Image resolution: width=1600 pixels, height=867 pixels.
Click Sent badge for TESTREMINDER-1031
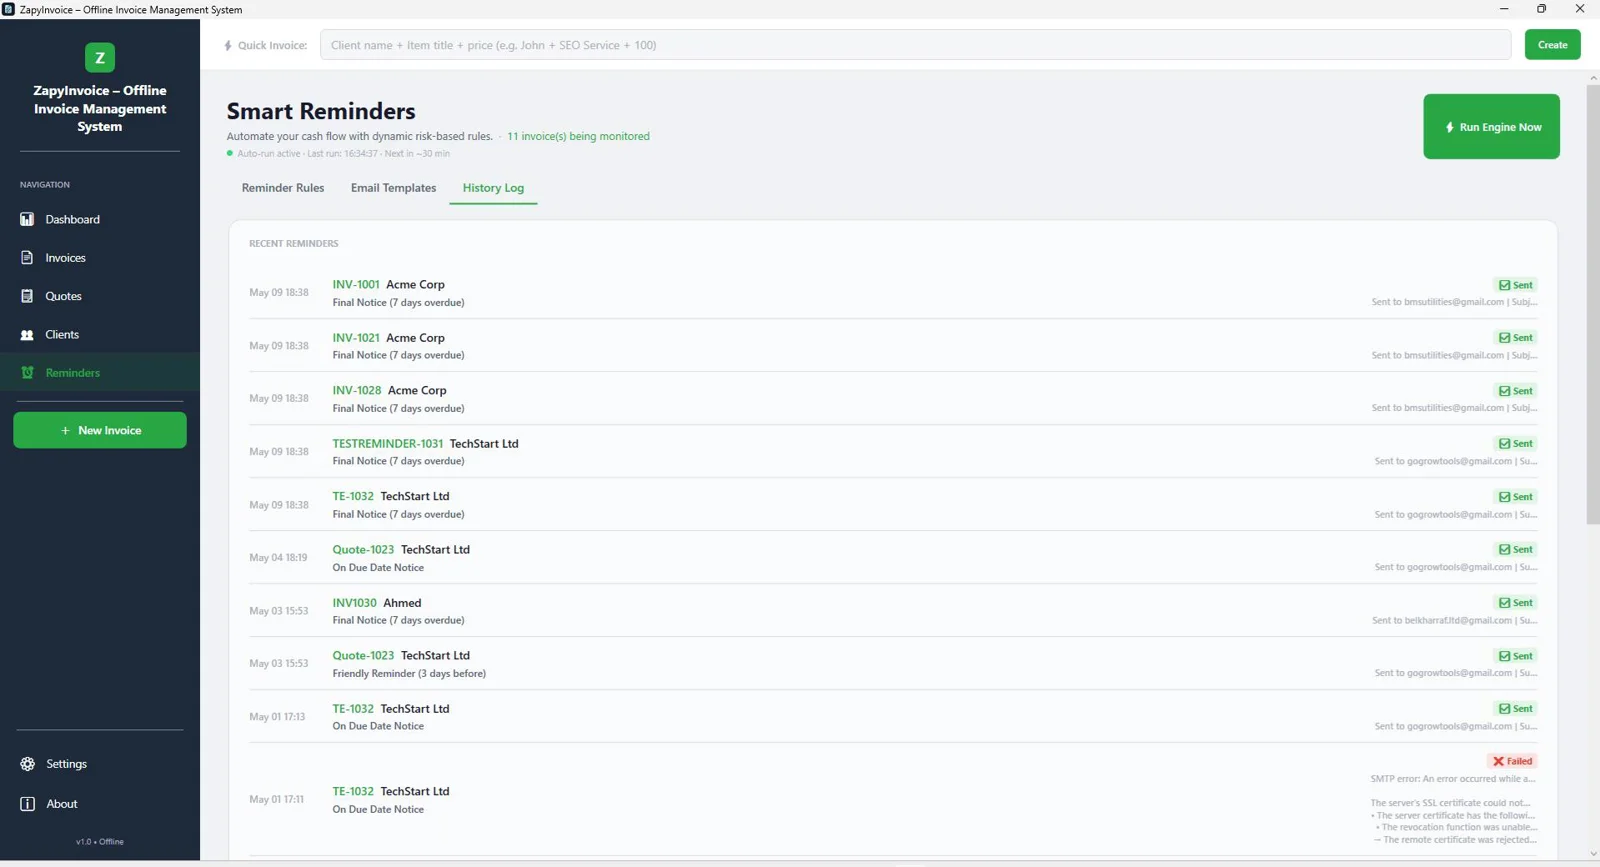click(x=1516, y=444)
